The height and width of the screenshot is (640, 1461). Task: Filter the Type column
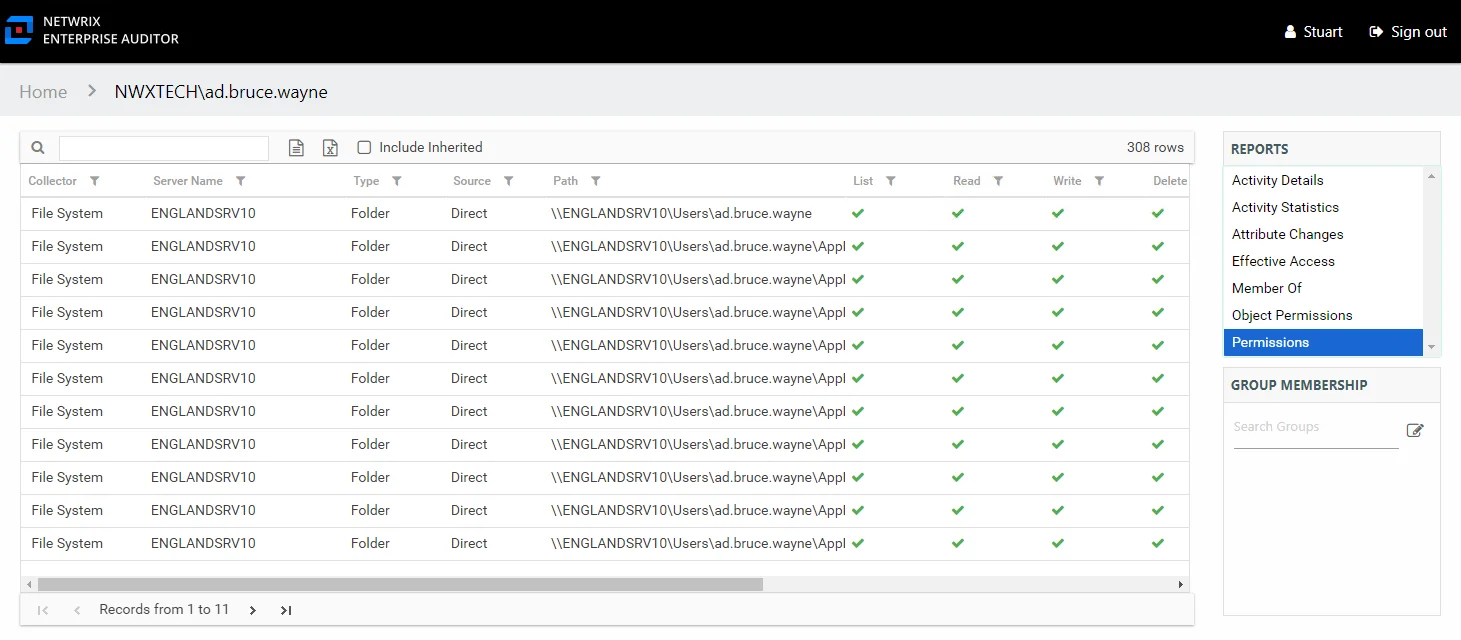pyautogui.click(x=397, y=181)
